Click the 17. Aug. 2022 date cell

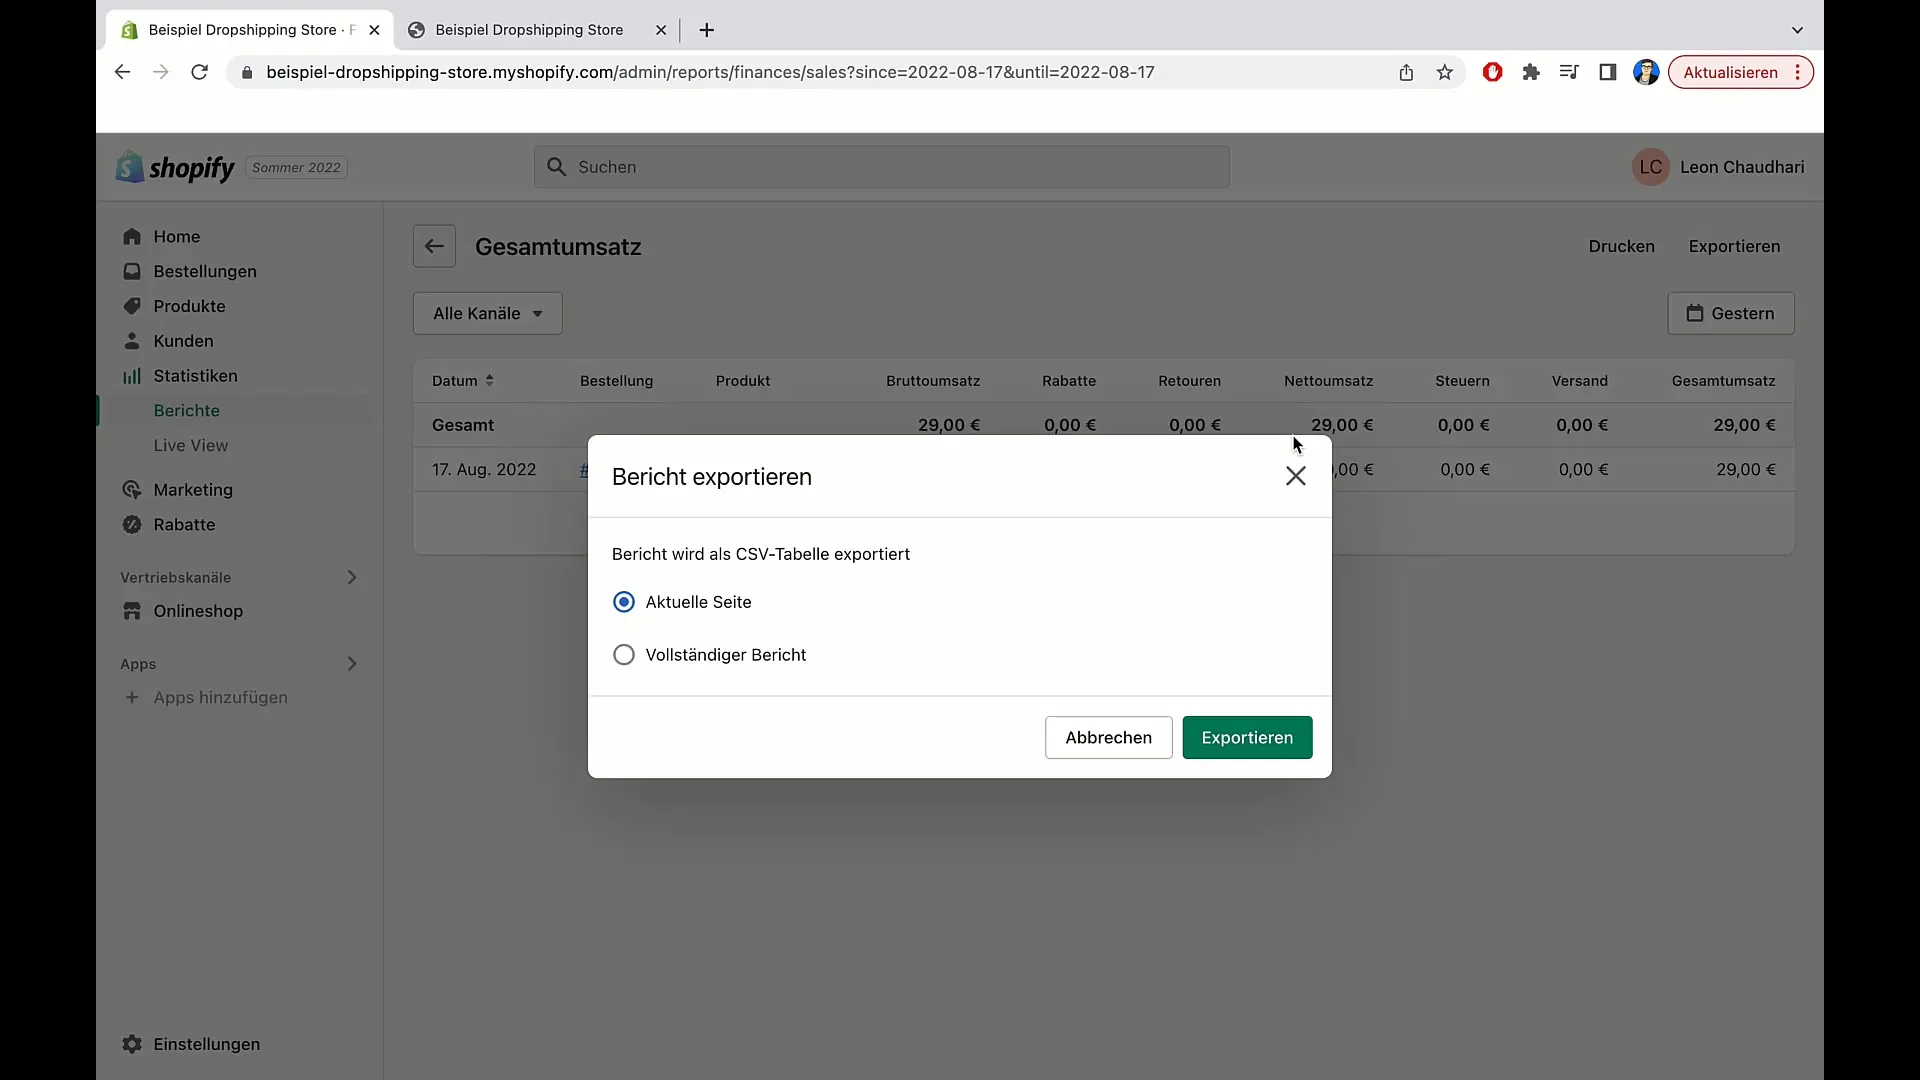(484, 469)
